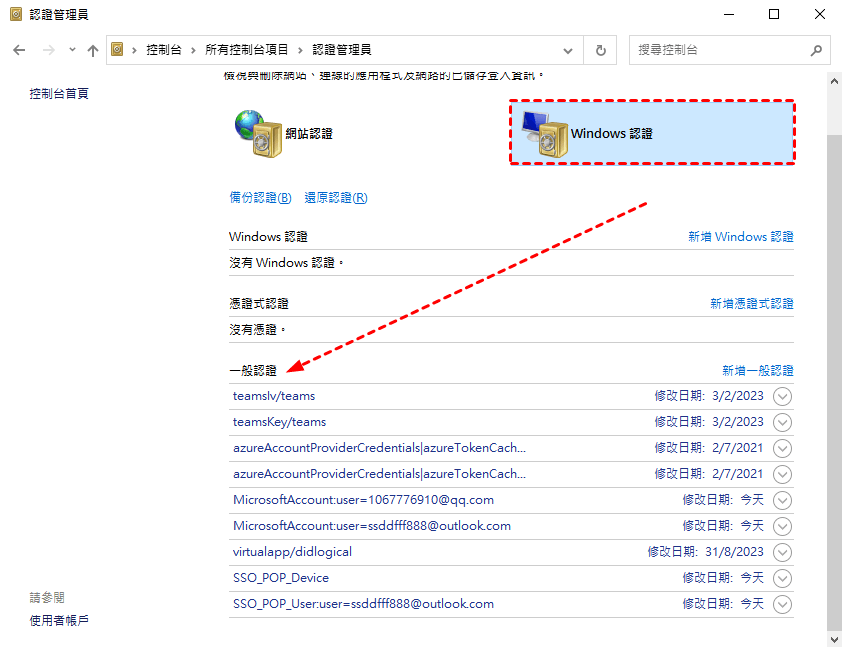Close the 認證管理員 window
This screenshot has height=647, width=842.
819,14
